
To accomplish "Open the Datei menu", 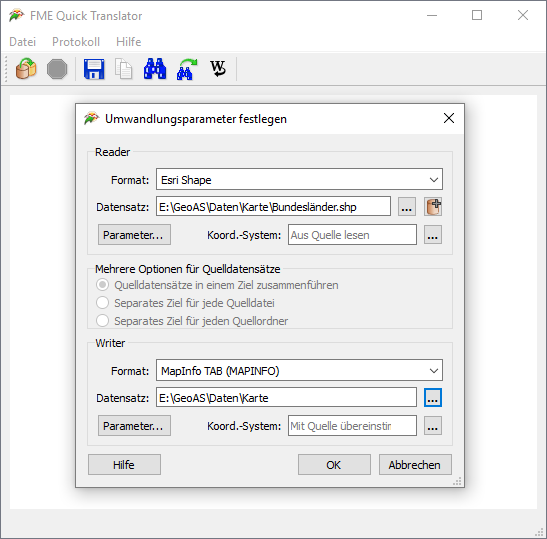I will (22, 42).
